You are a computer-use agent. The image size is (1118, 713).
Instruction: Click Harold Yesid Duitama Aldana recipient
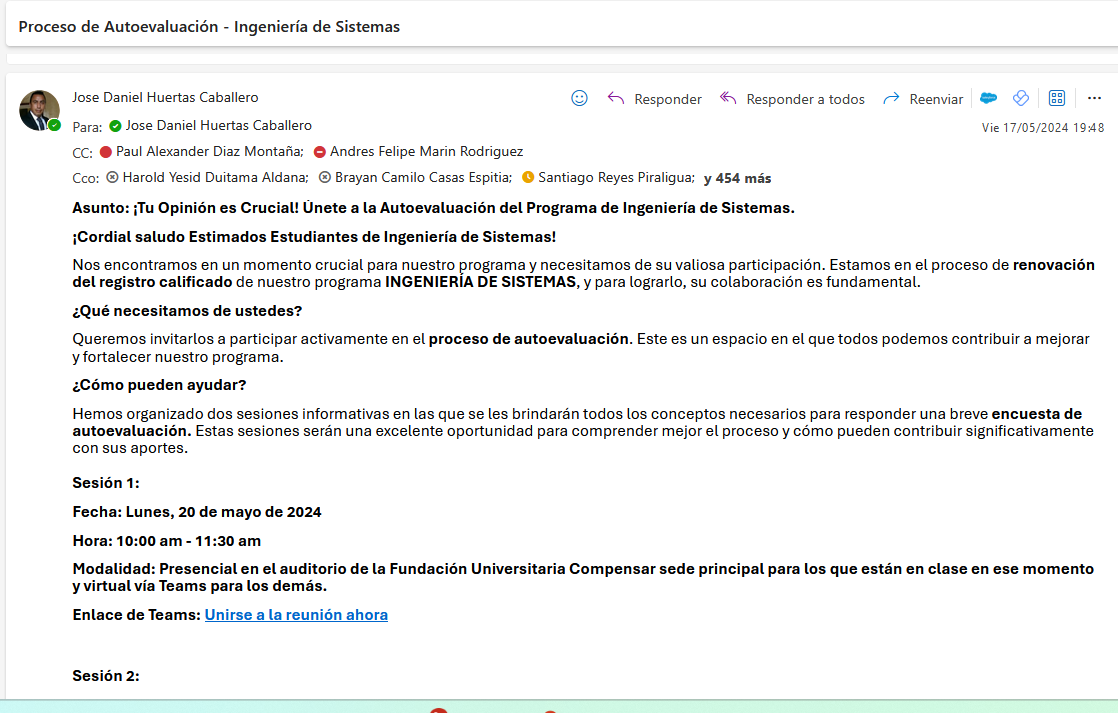tap(215, 177)
